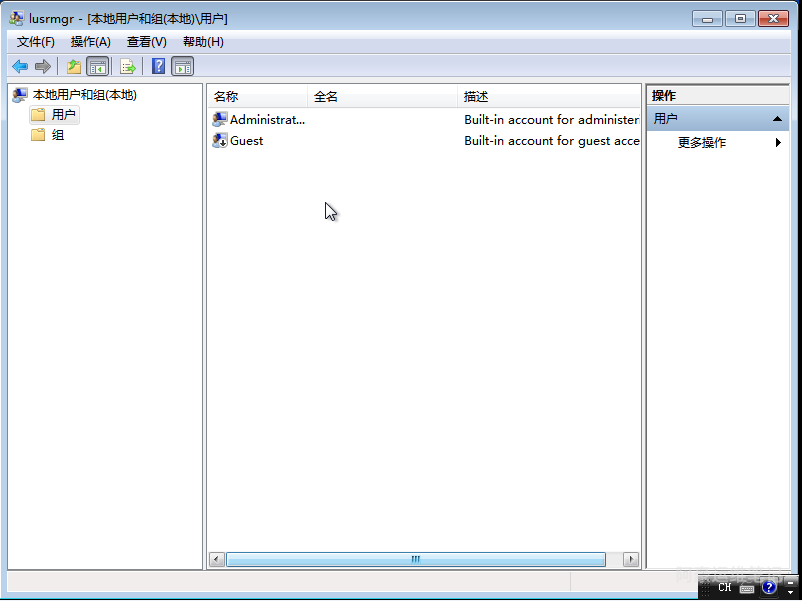
Task: Click the grayed forward arrow icon
Action: click(x=42, y=66)
